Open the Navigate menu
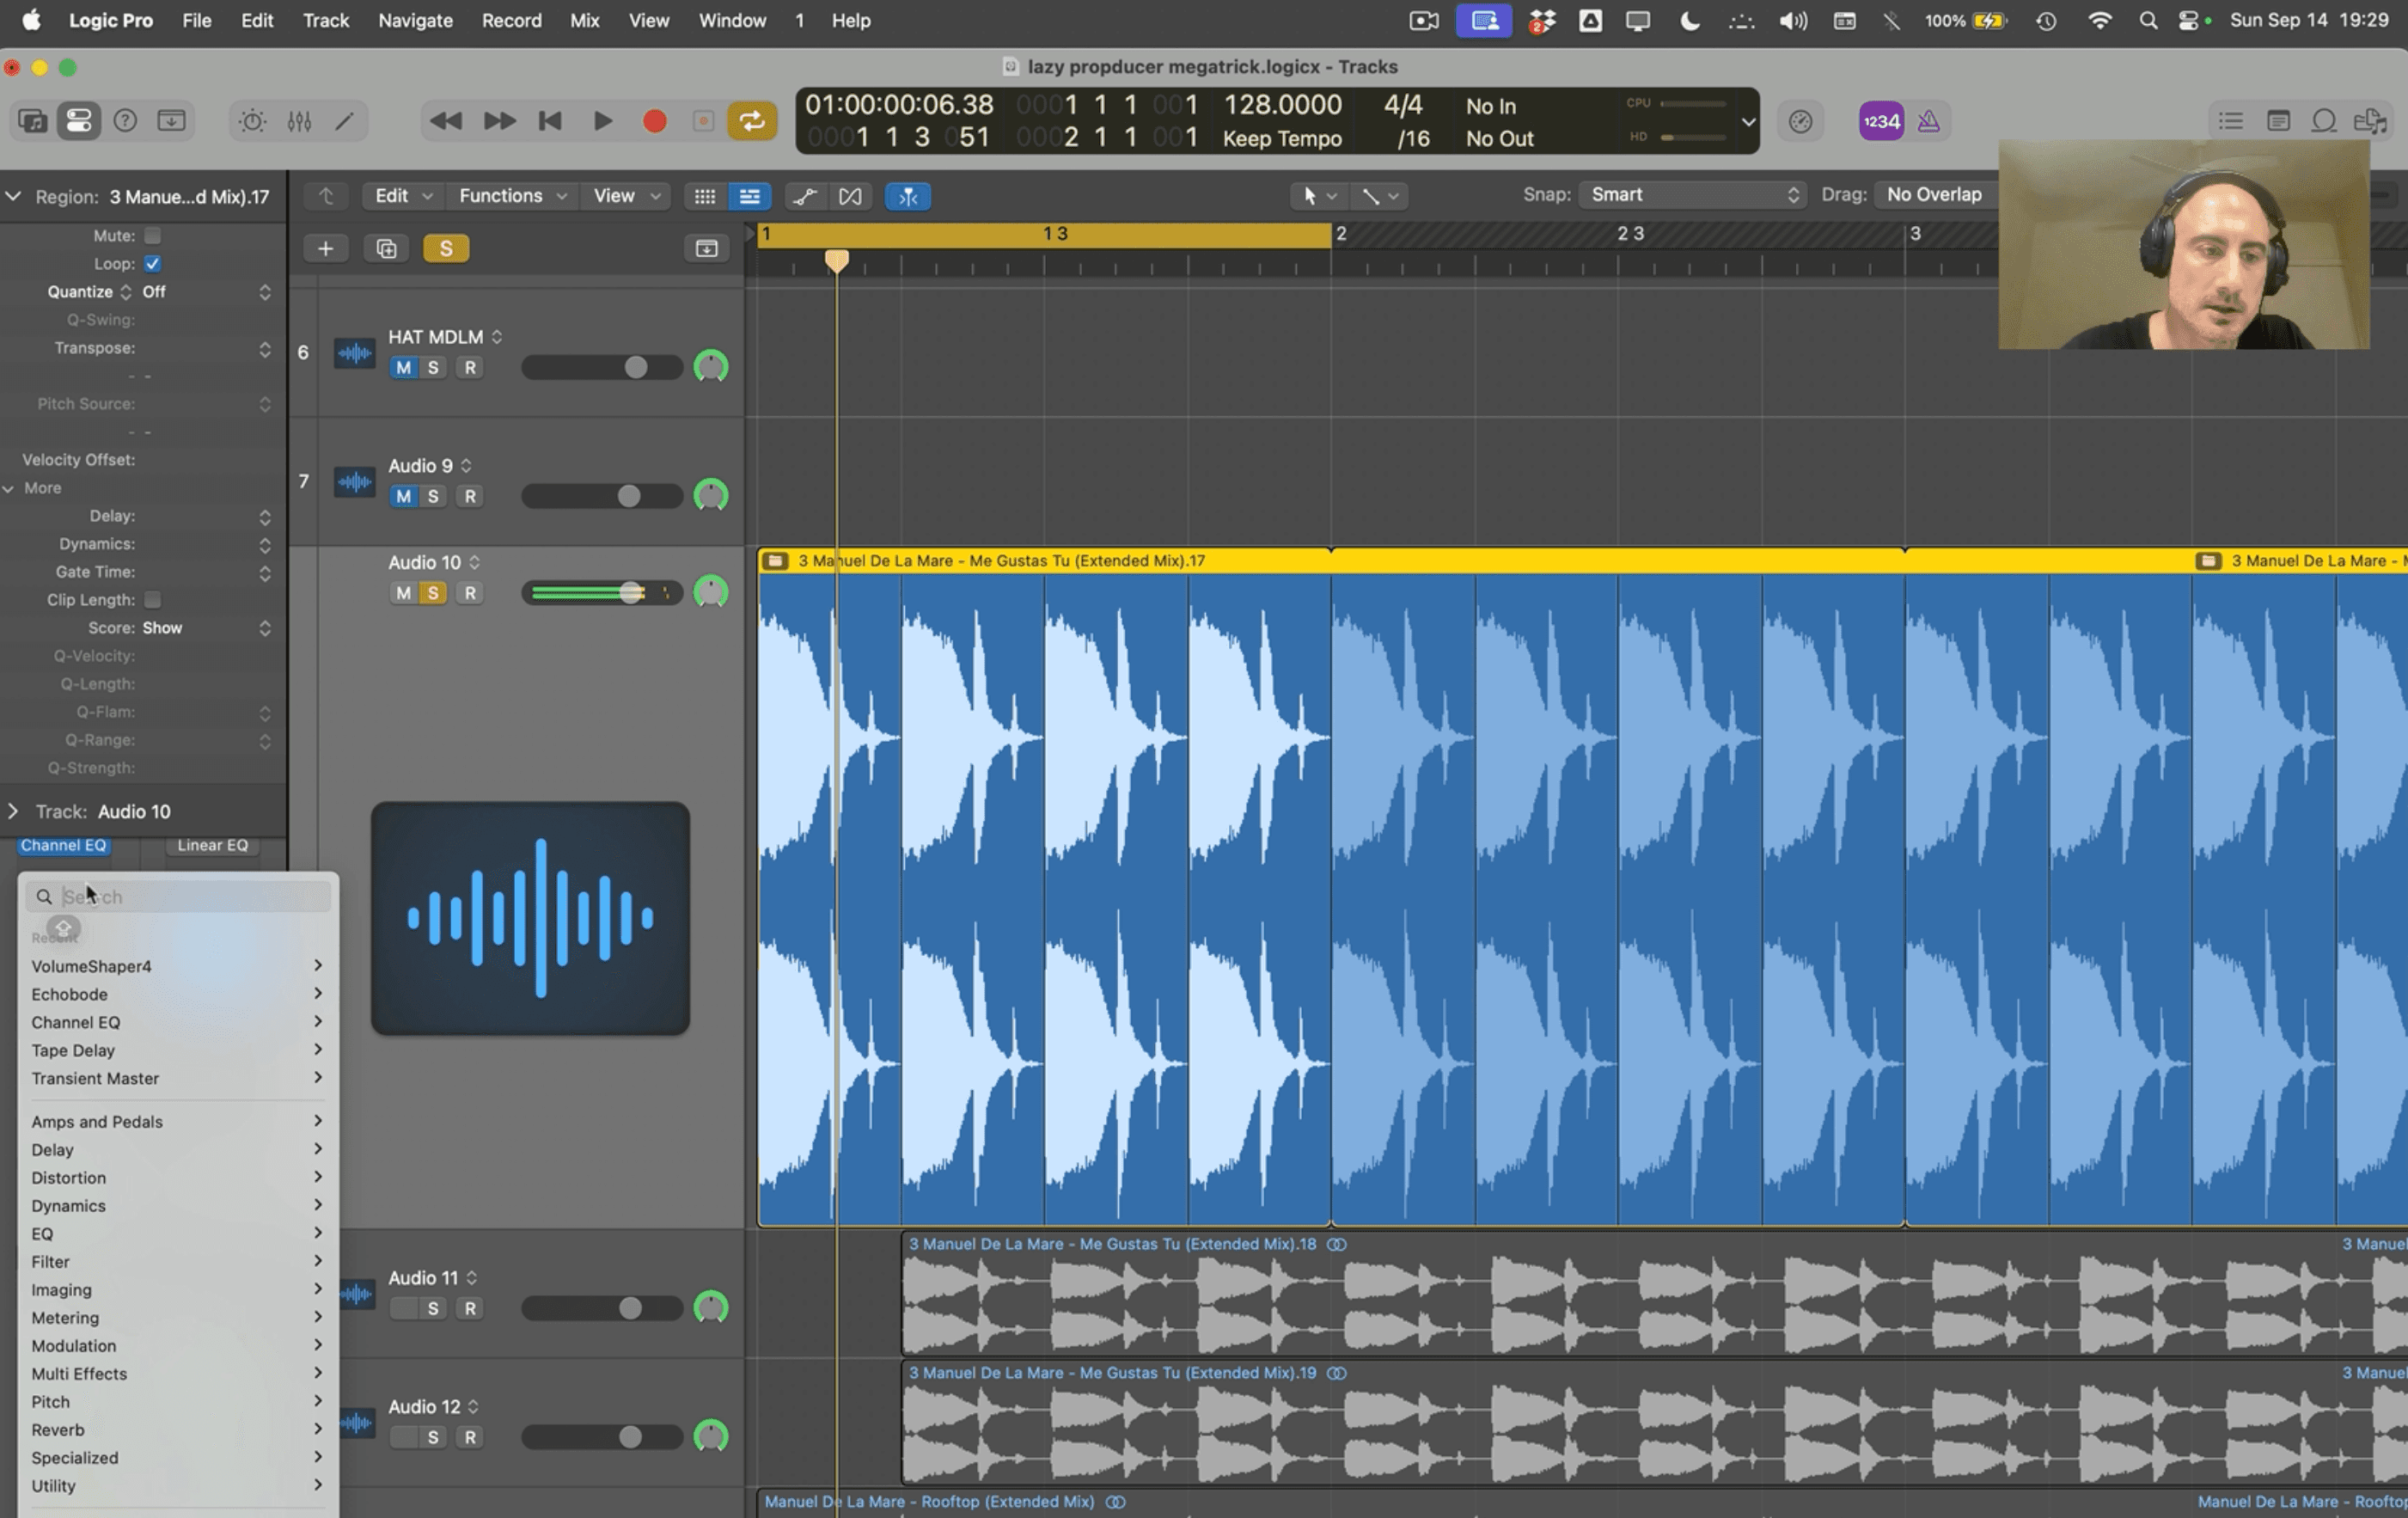The image size is (2408, 1518). (x=415, y=20)
